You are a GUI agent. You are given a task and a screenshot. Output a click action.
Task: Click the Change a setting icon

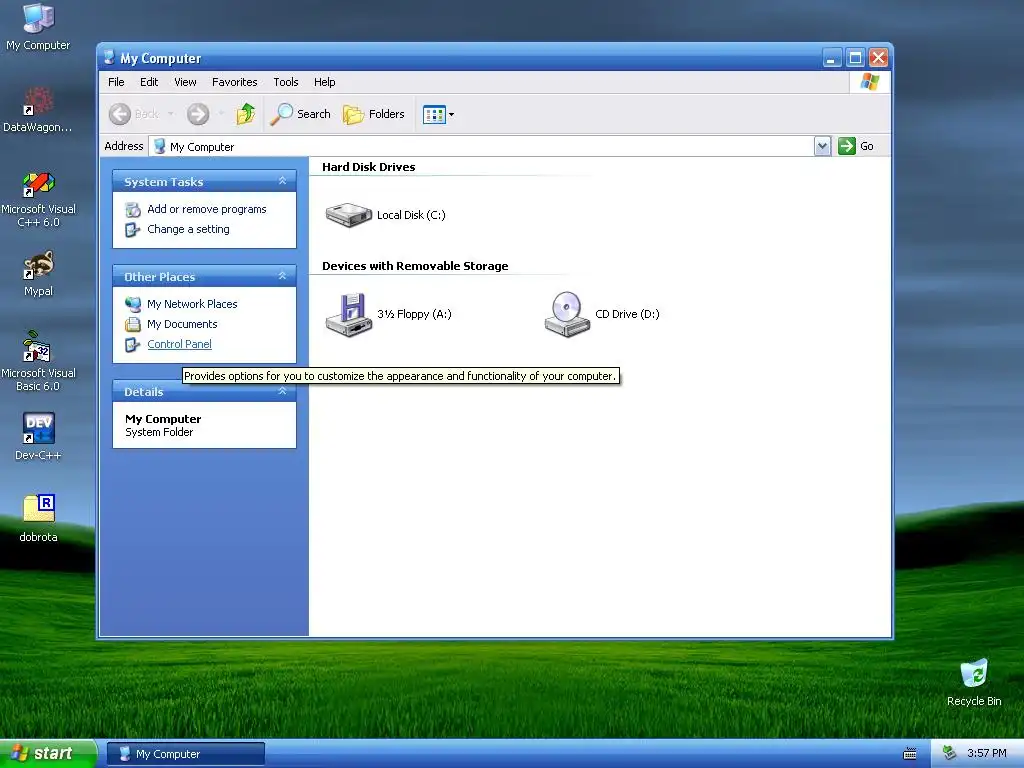[133, 229]
